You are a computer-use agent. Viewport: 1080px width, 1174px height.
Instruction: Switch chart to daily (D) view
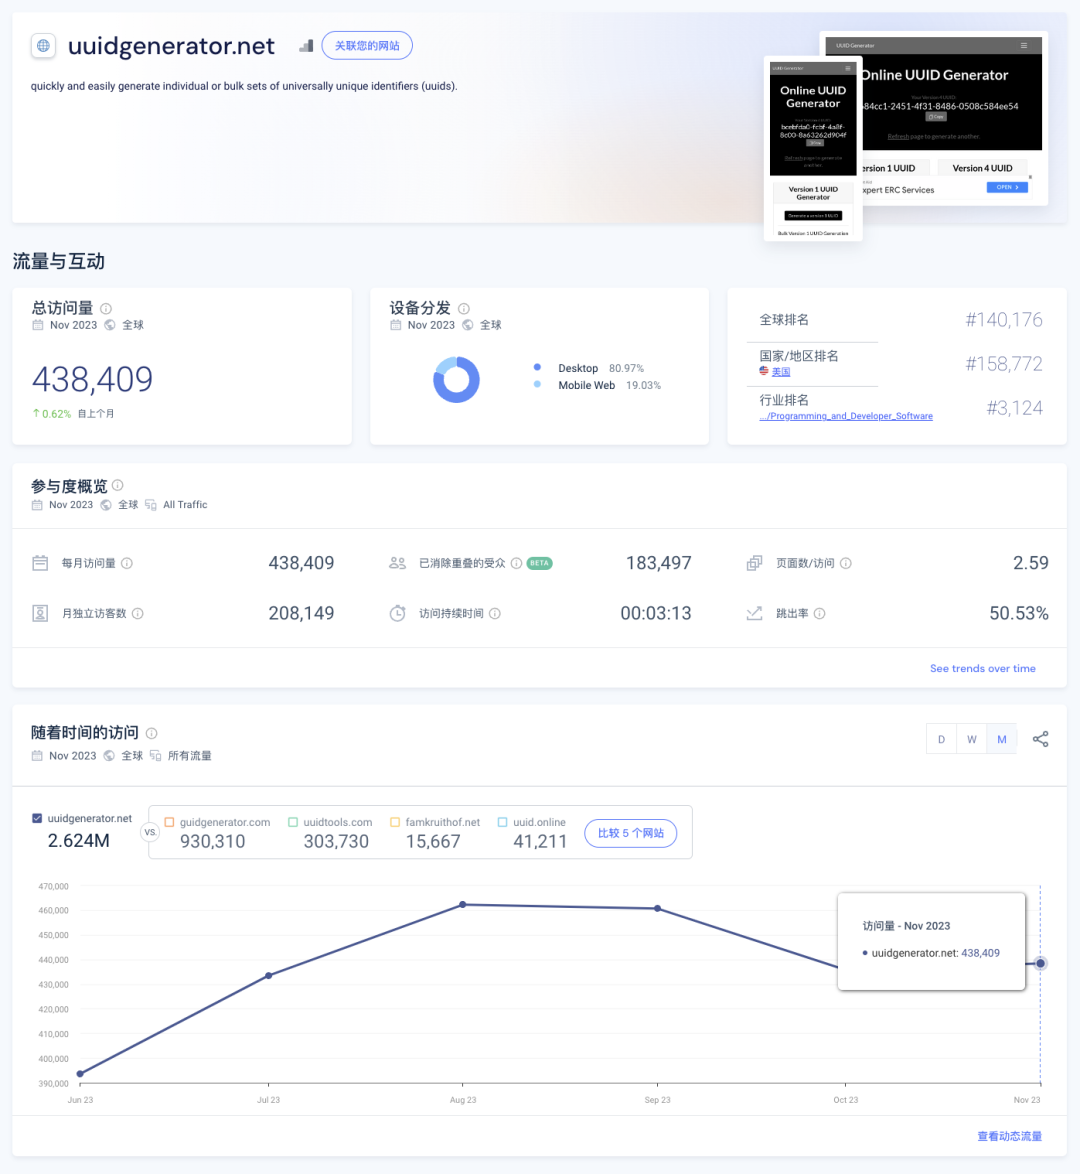(941, 739)
